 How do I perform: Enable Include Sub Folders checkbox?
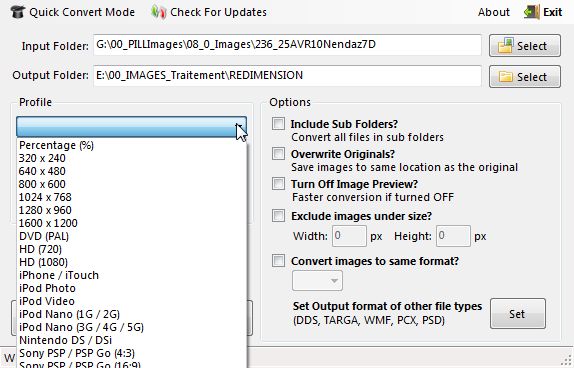point(278,124)
